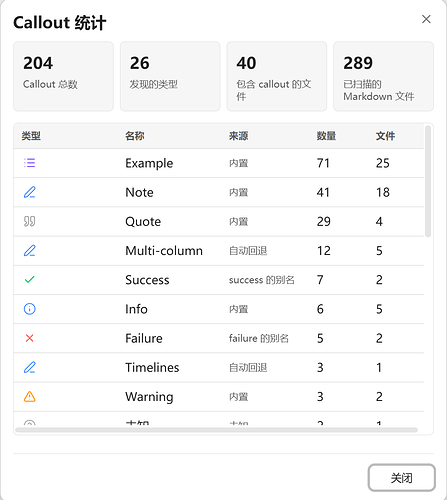Select the 26 发现的类型 card

tap(170, 76)
